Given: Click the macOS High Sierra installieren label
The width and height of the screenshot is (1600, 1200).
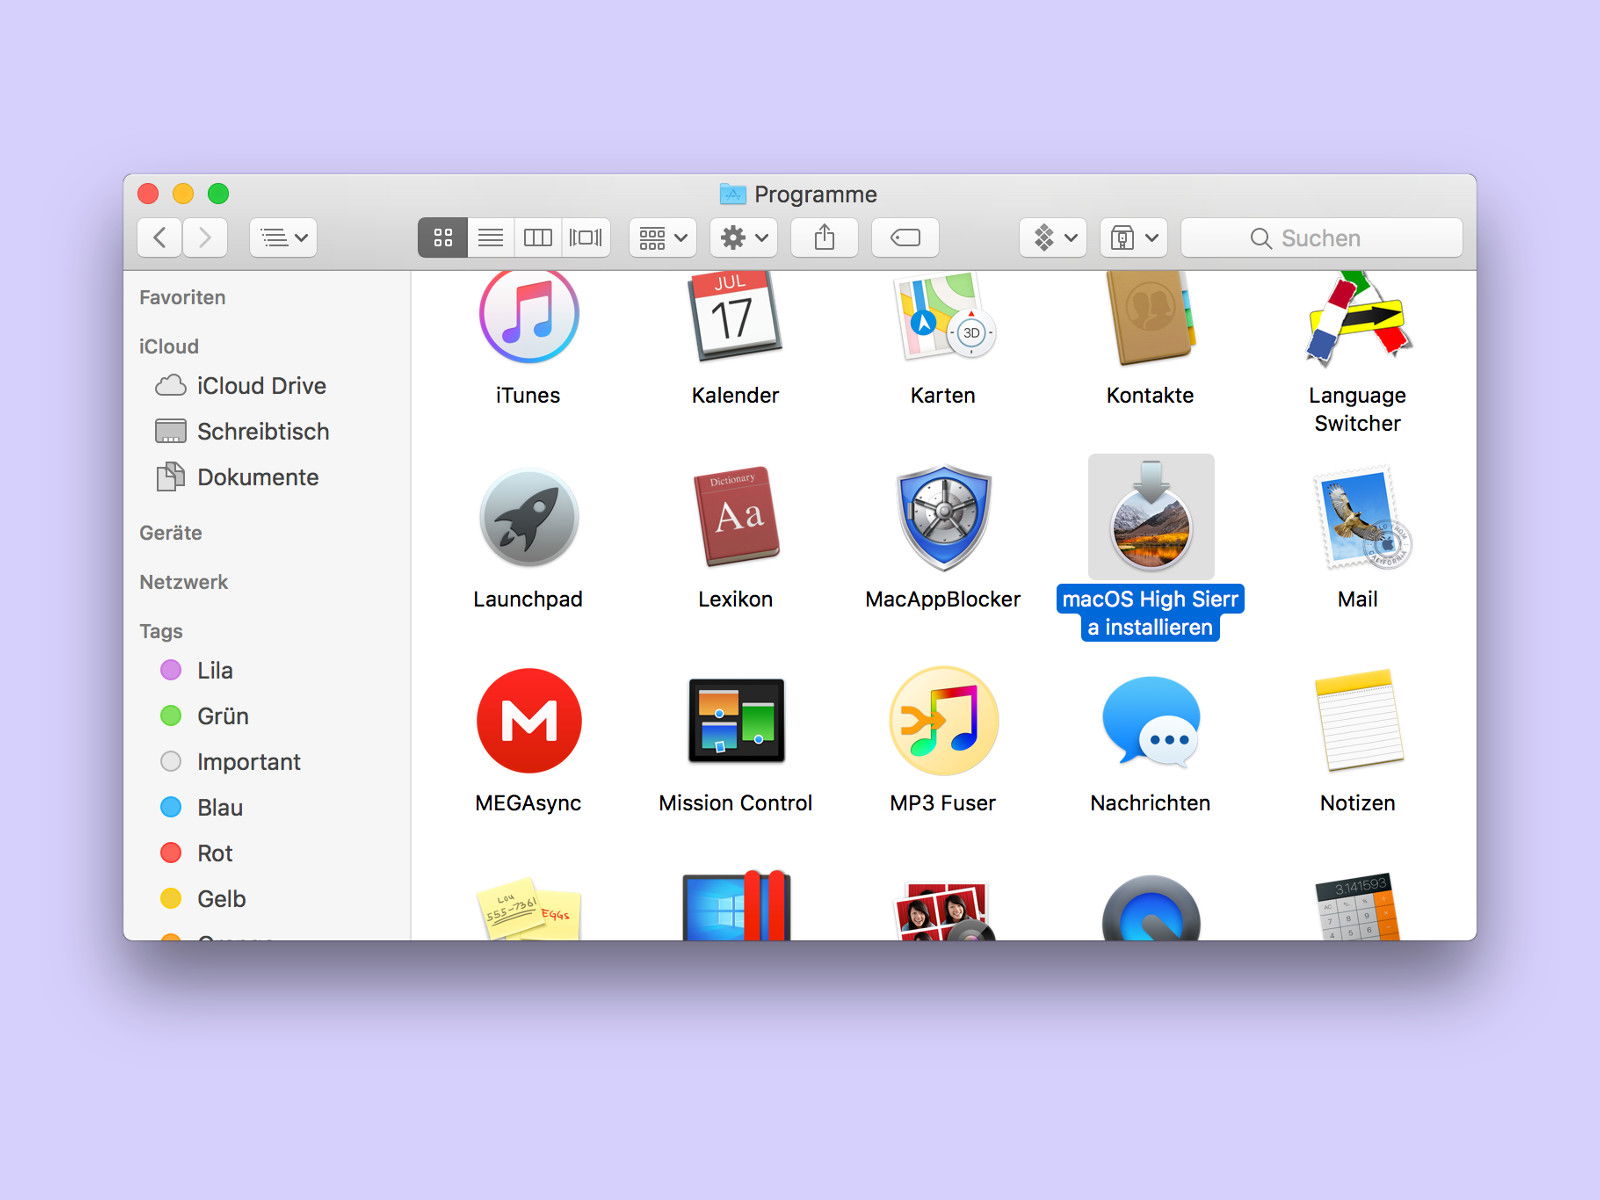Looking at the screenshot, I should click(1150, 613).
